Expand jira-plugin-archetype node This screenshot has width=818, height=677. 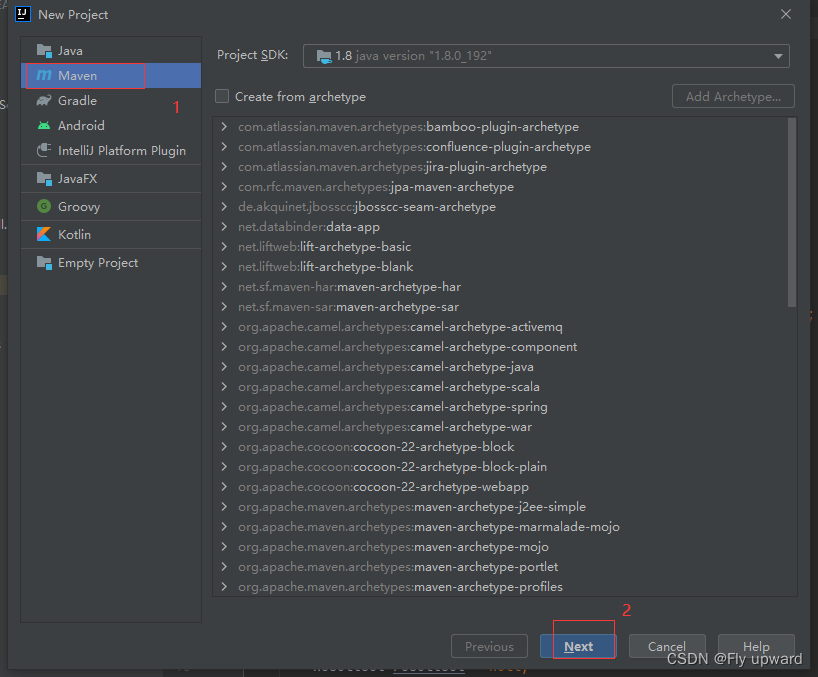coord(224,167)
